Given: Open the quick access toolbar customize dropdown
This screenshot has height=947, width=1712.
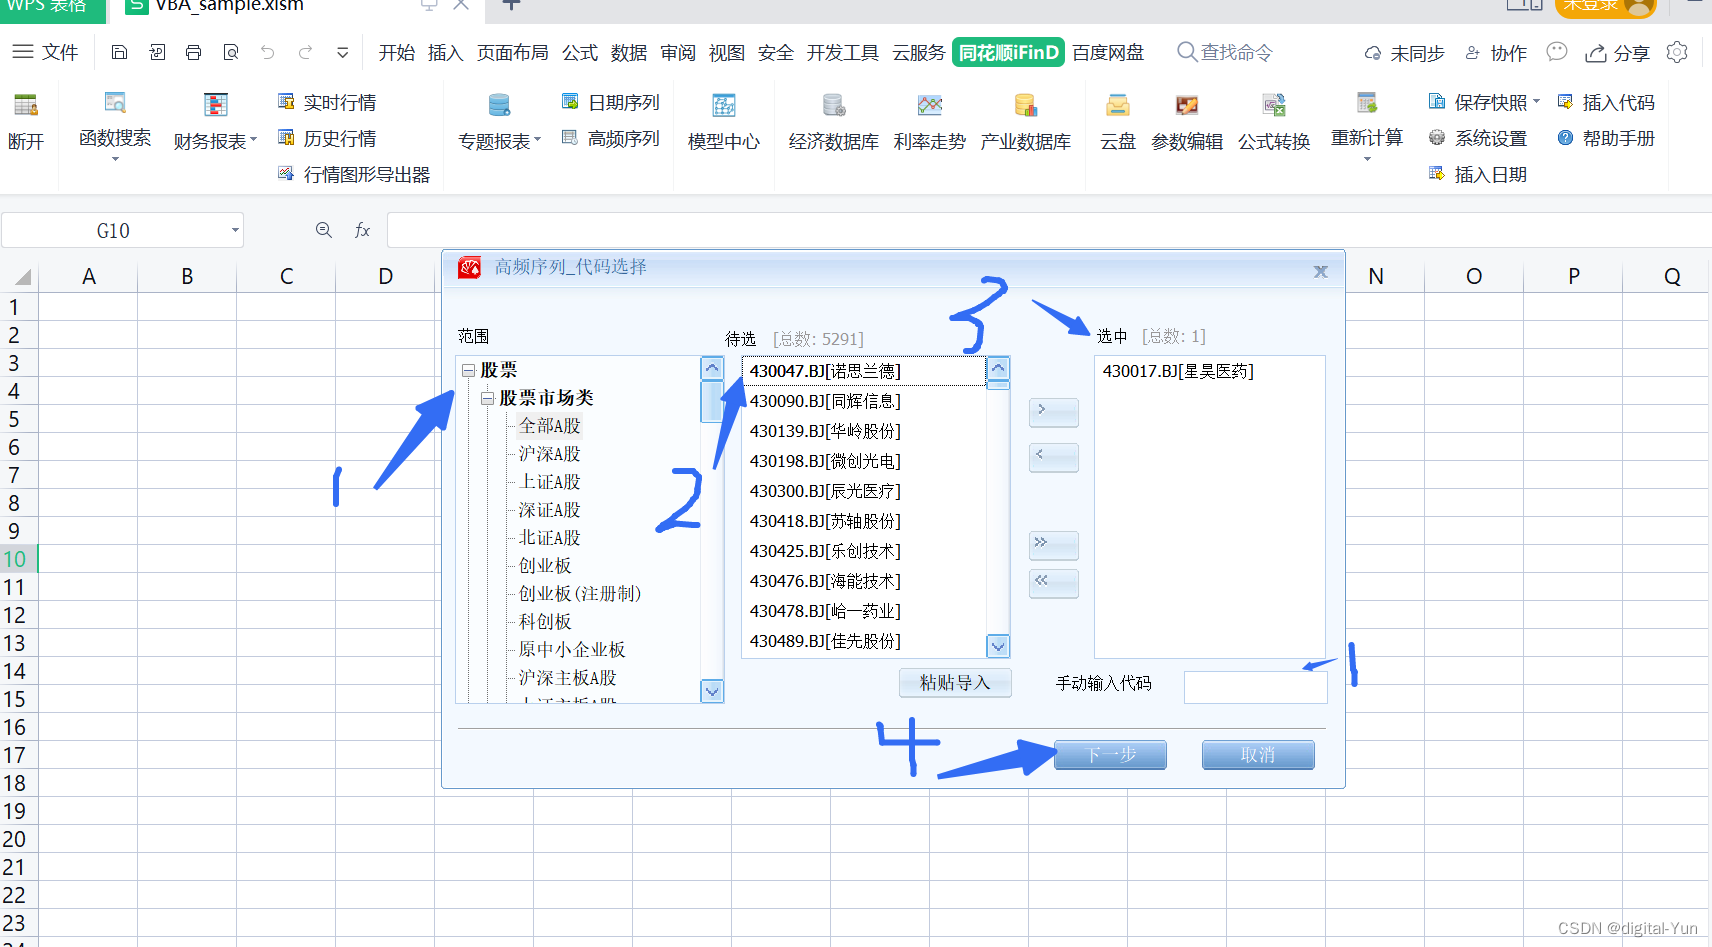Looking at the screenshot, I should tap(343, 52).
